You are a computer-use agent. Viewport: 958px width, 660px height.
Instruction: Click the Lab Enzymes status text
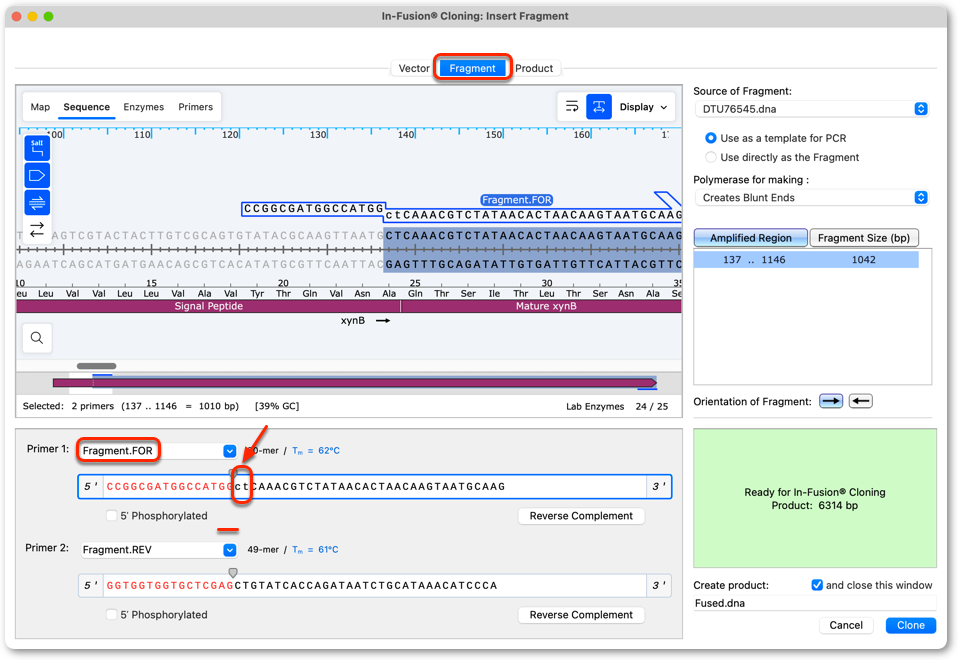pos(594,406)
